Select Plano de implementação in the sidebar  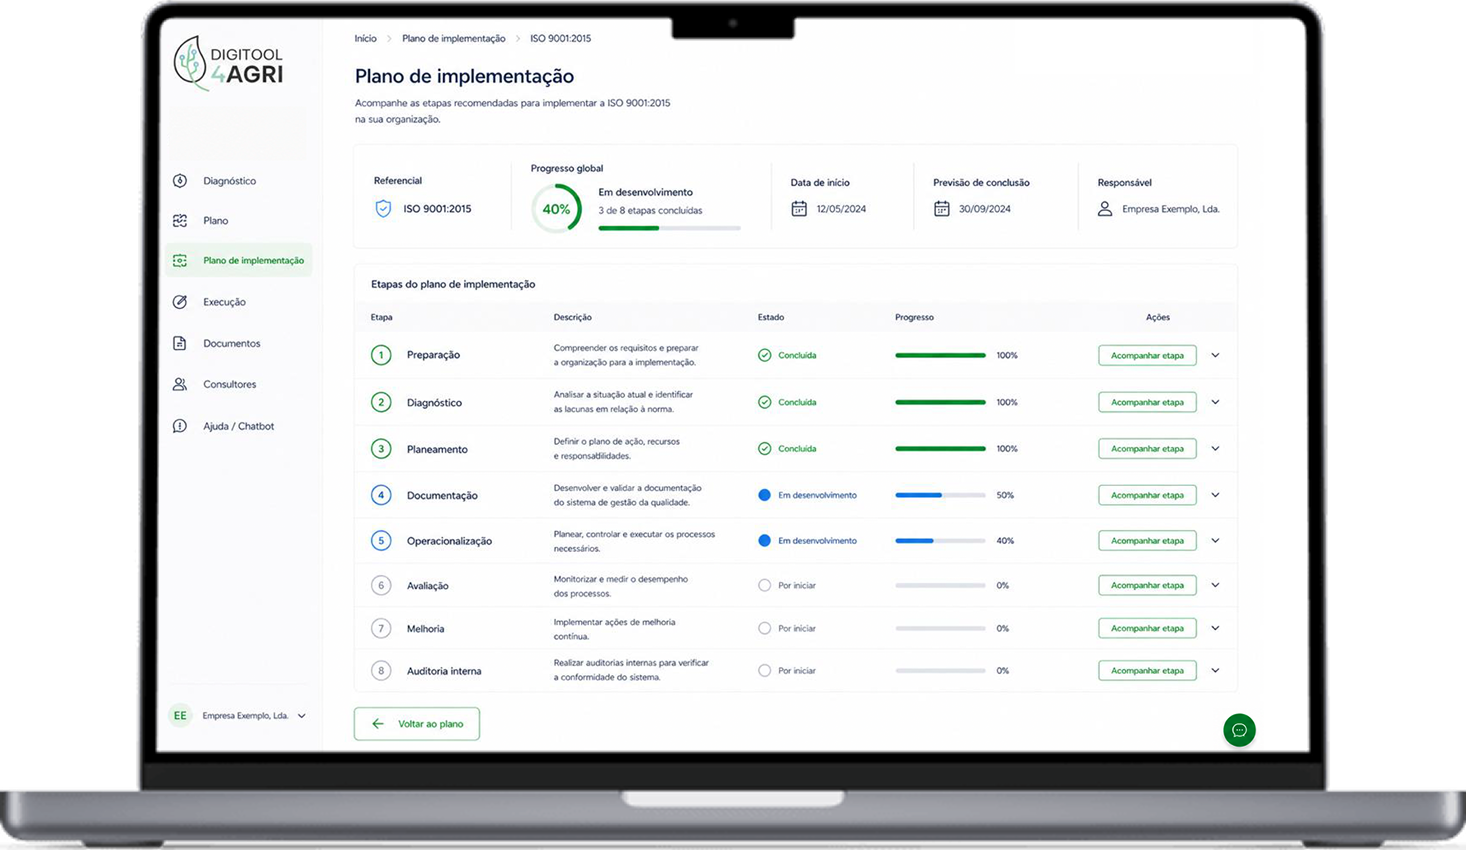coord(239,260)
